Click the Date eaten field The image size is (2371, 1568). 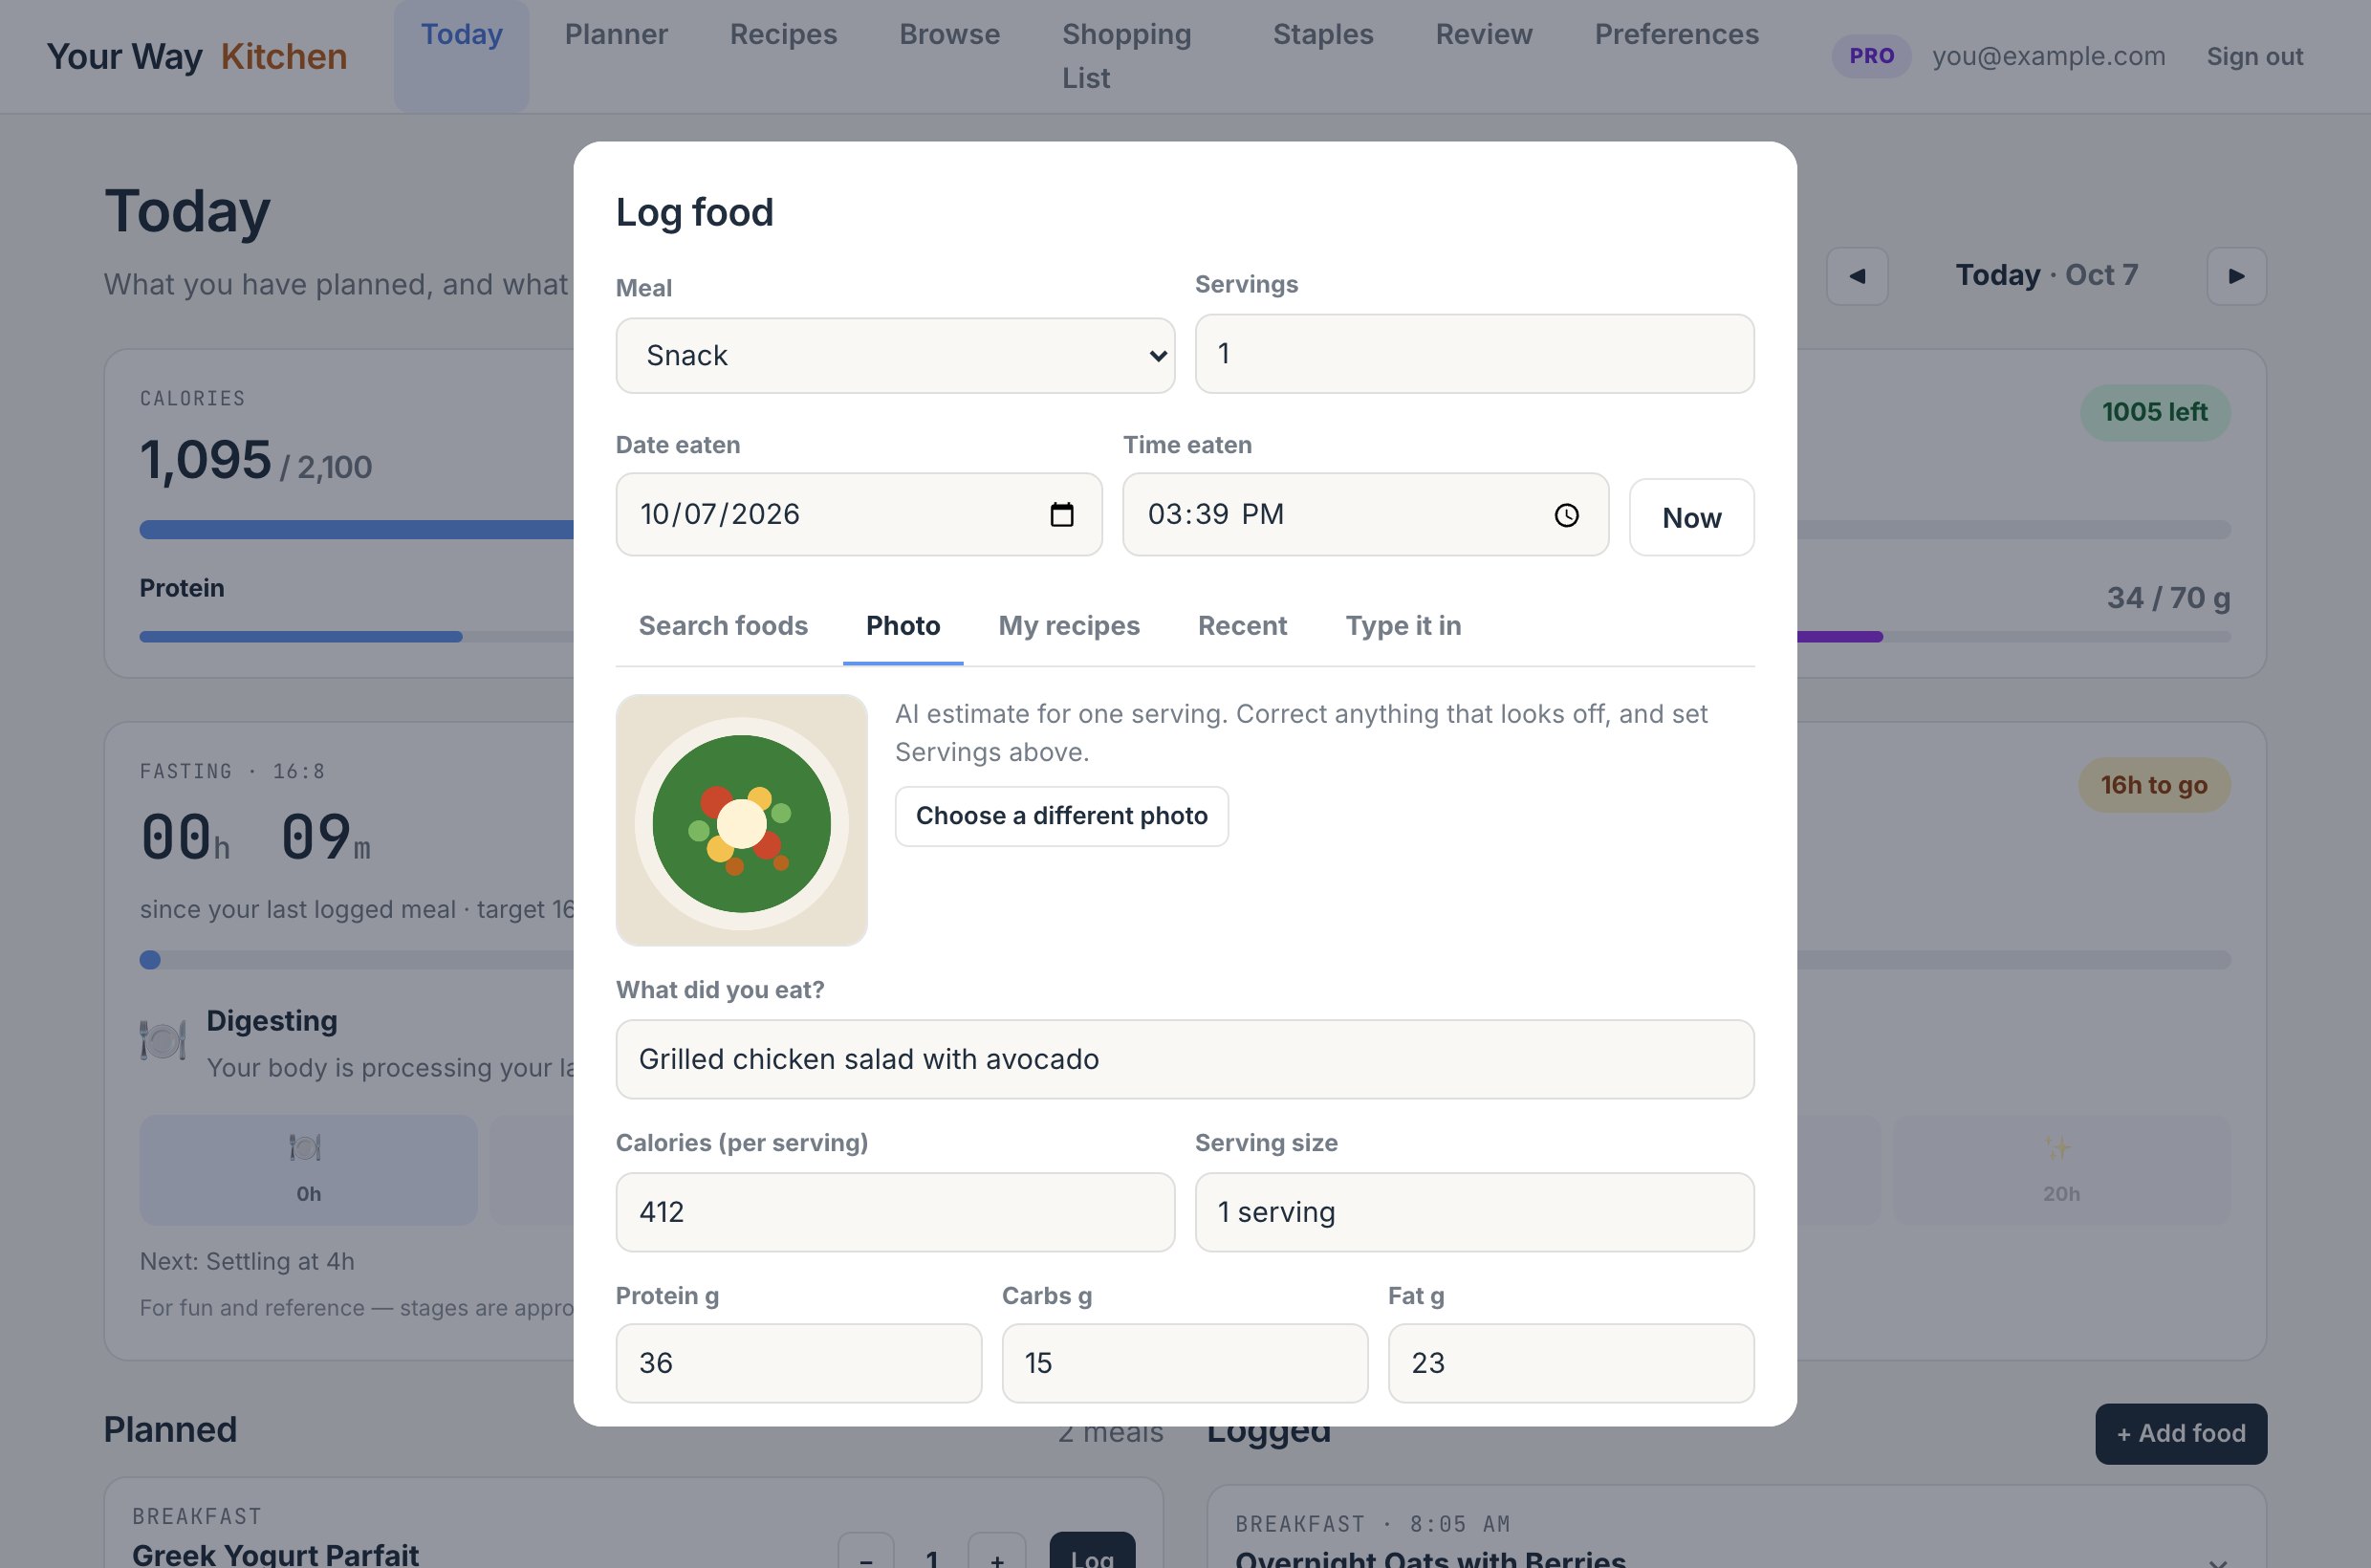click(859, 514)
